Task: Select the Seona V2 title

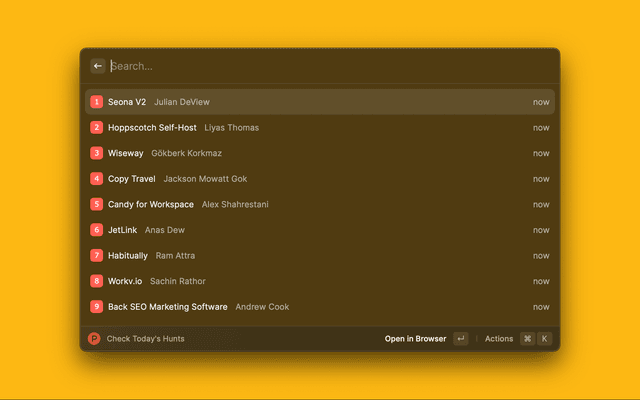Action: click(127, 102)
